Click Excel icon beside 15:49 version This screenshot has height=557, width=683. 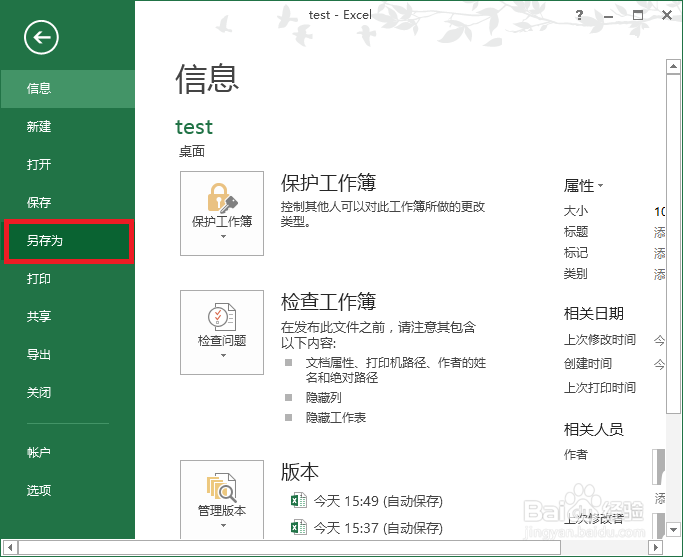click(x=299, y=500)
